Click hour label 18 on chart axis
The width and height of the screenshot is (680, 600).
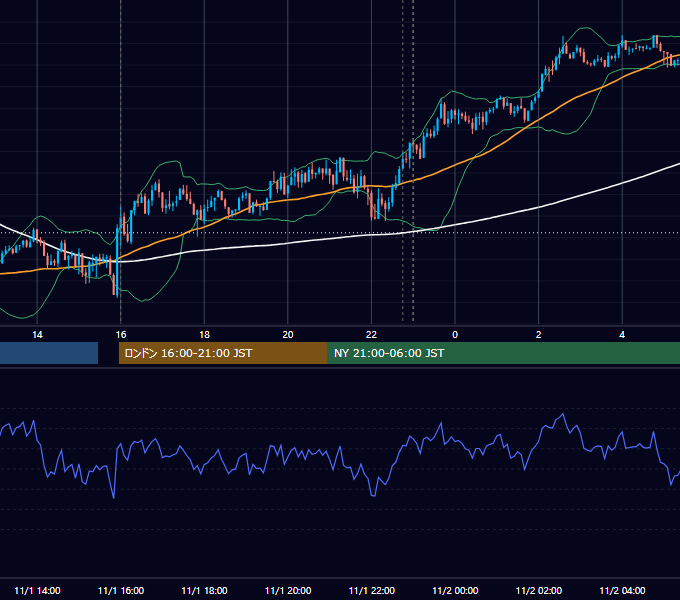coord(204,335)
